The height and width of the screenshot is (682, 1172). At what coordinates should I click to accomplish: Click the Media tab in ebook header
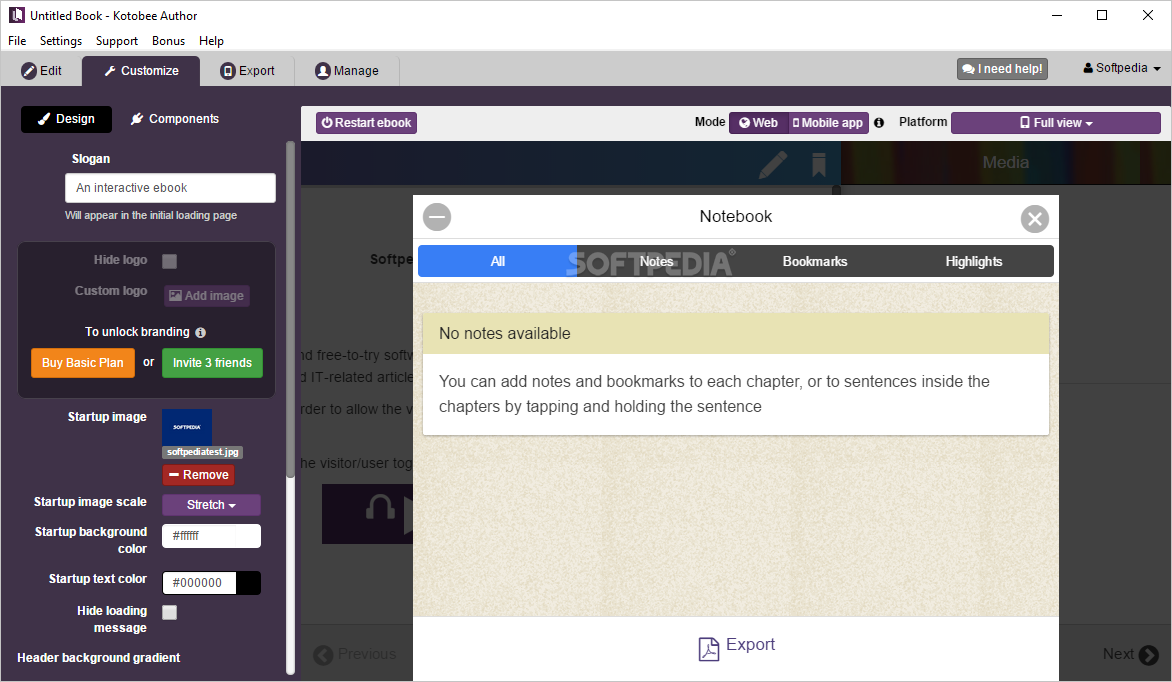click(x=1006, y=162)
